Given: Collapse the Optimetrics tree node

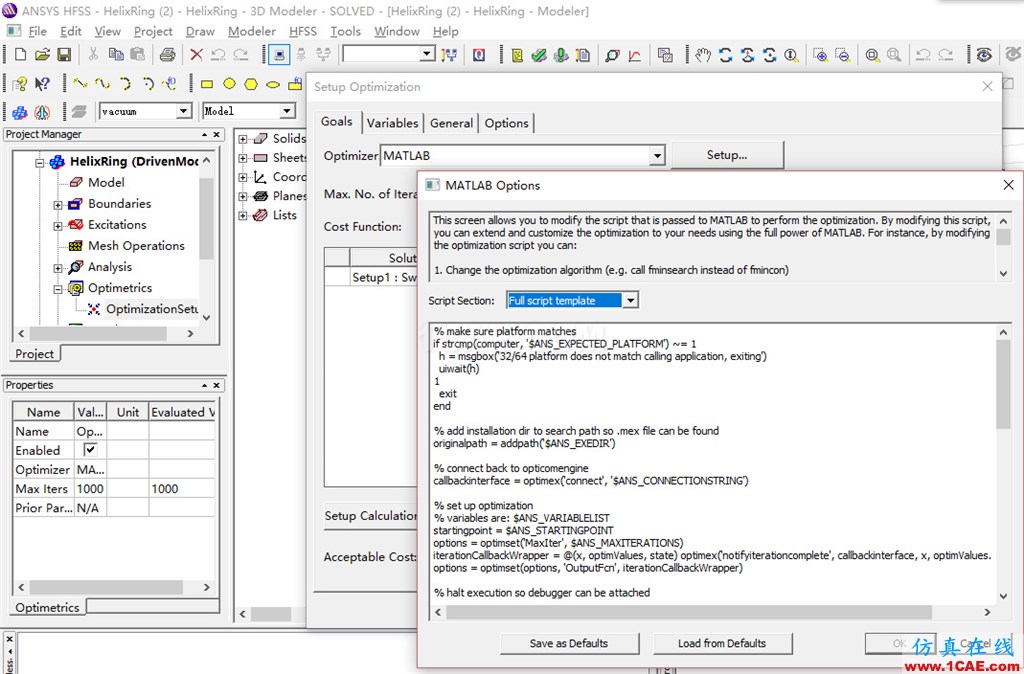Looking at the screenshot, I should pyautogui.click(x=57, y=289).
